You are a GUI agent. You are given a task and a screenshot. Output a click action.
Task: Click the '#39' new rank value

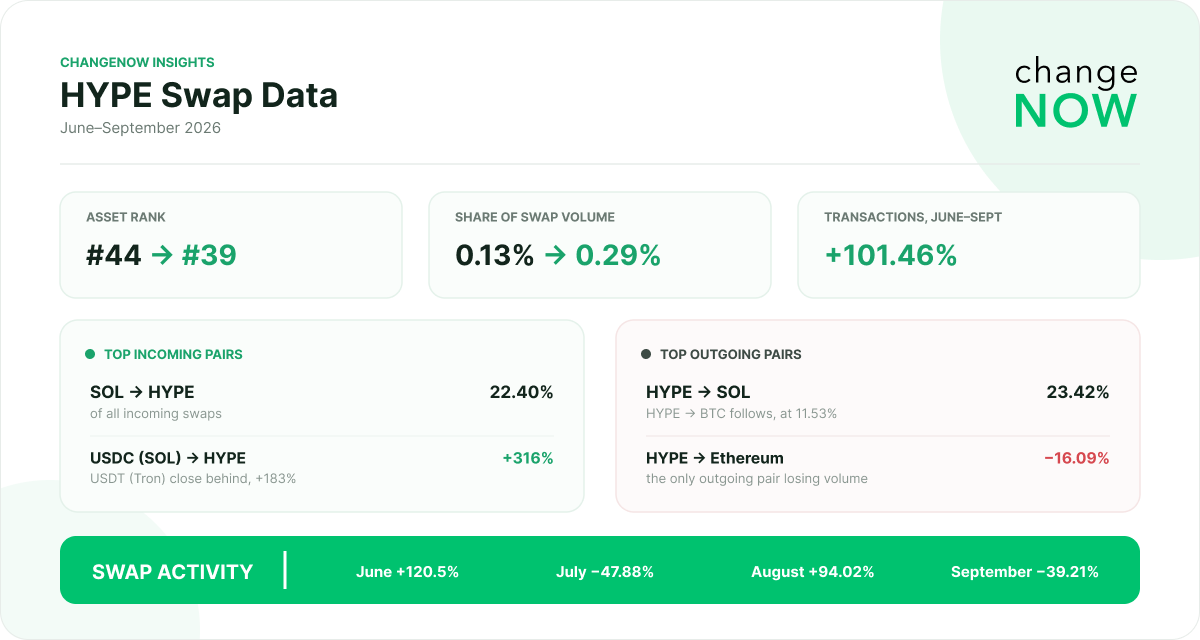click(209, 255)
